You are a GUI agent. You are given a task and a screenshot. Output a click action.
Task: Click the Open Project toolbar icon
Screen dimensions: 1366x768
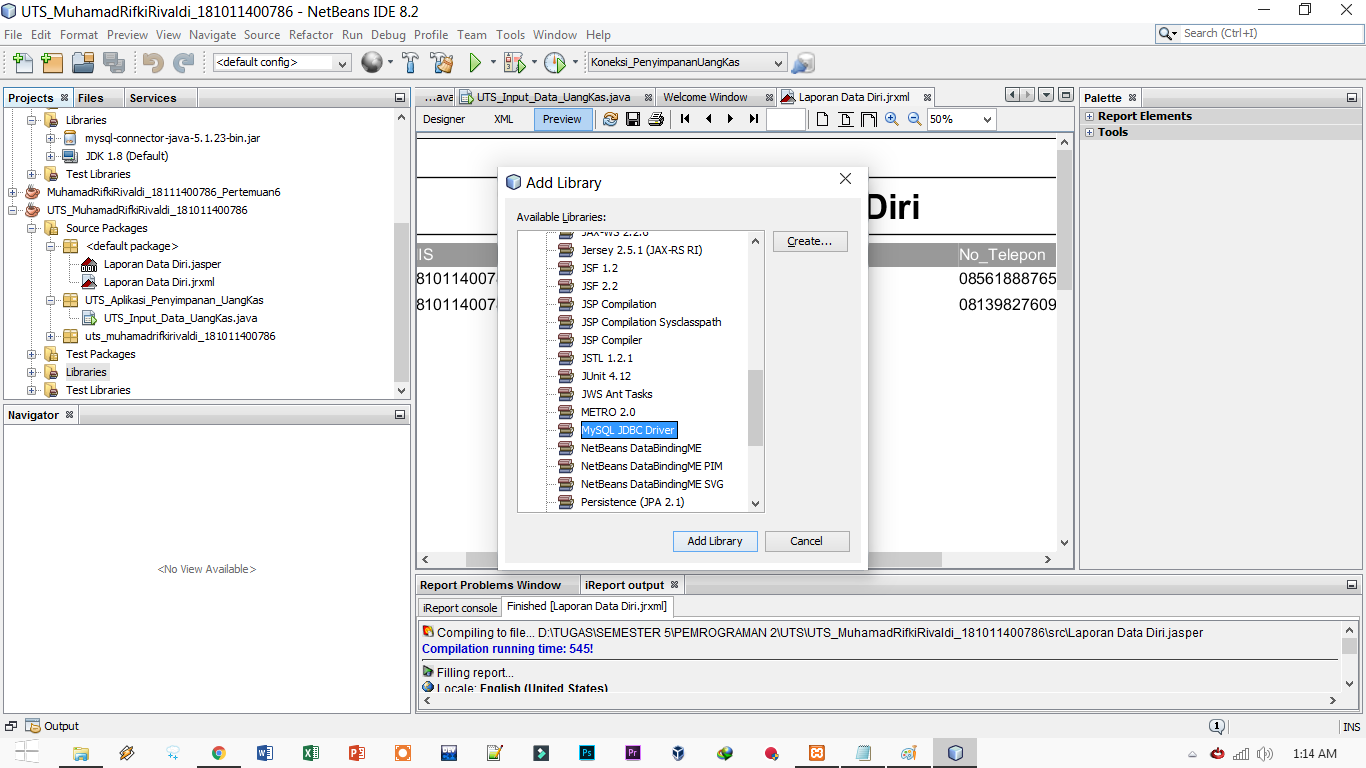(x=83, y=62)
